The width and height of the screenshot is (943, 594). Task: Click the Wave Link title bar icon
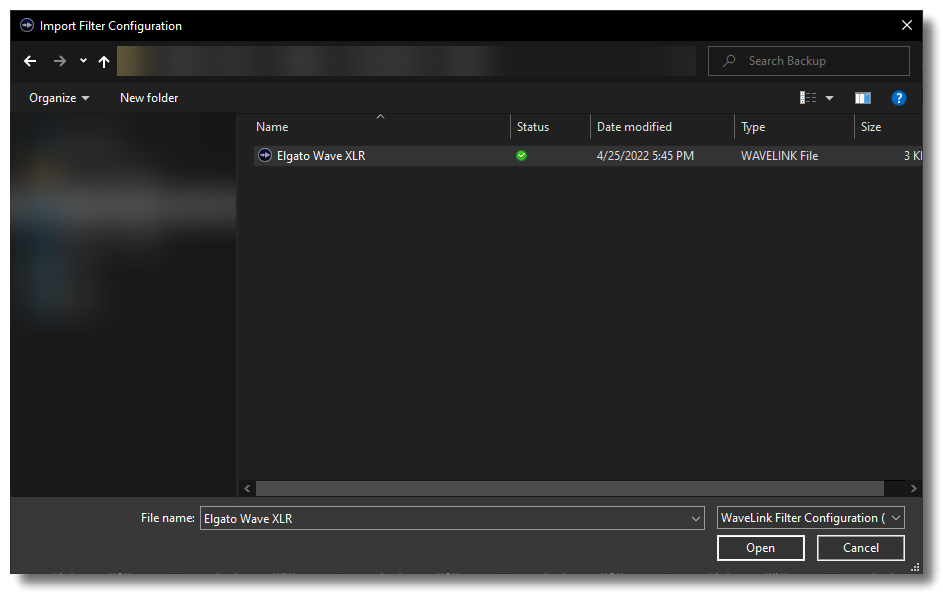pyautogui.click(x=27, y=25)
